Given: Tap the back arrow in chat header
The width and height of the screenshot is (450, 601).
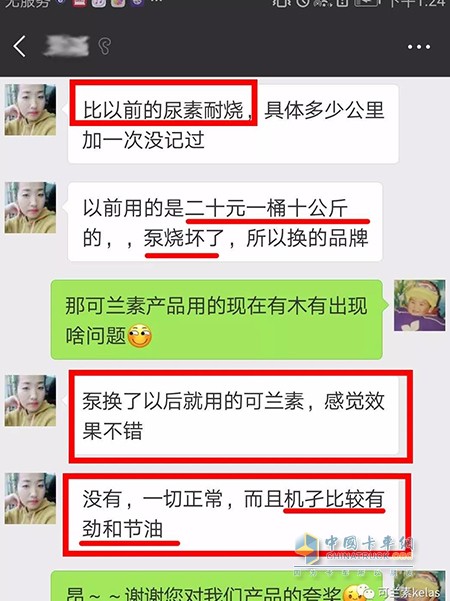Looking at the screenshot, I should click(20, 46).
